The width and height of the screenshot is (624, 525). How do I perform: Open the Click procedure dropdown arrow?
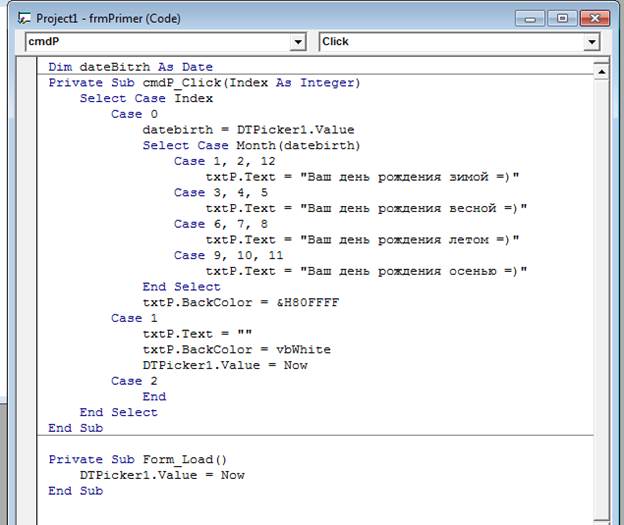point(591,42)
